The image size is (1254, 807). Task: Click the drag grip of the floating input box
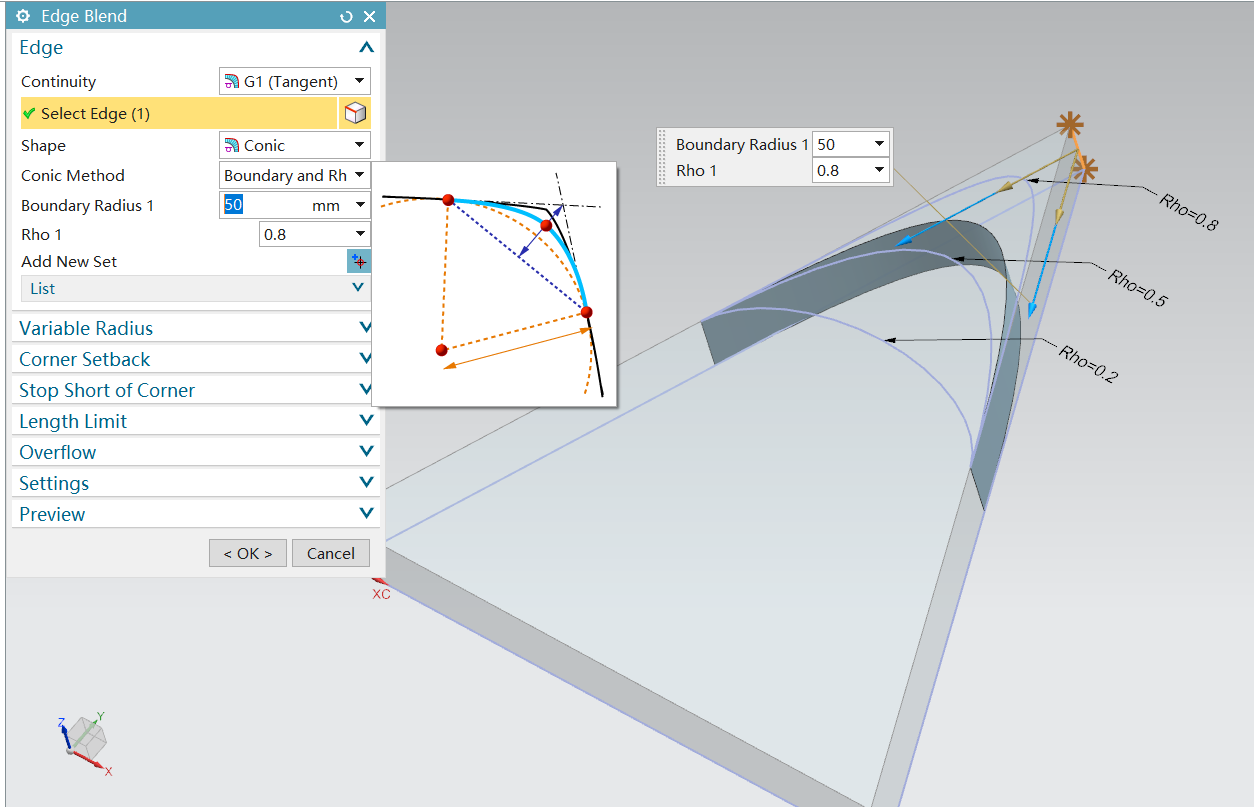click(662, 157)
